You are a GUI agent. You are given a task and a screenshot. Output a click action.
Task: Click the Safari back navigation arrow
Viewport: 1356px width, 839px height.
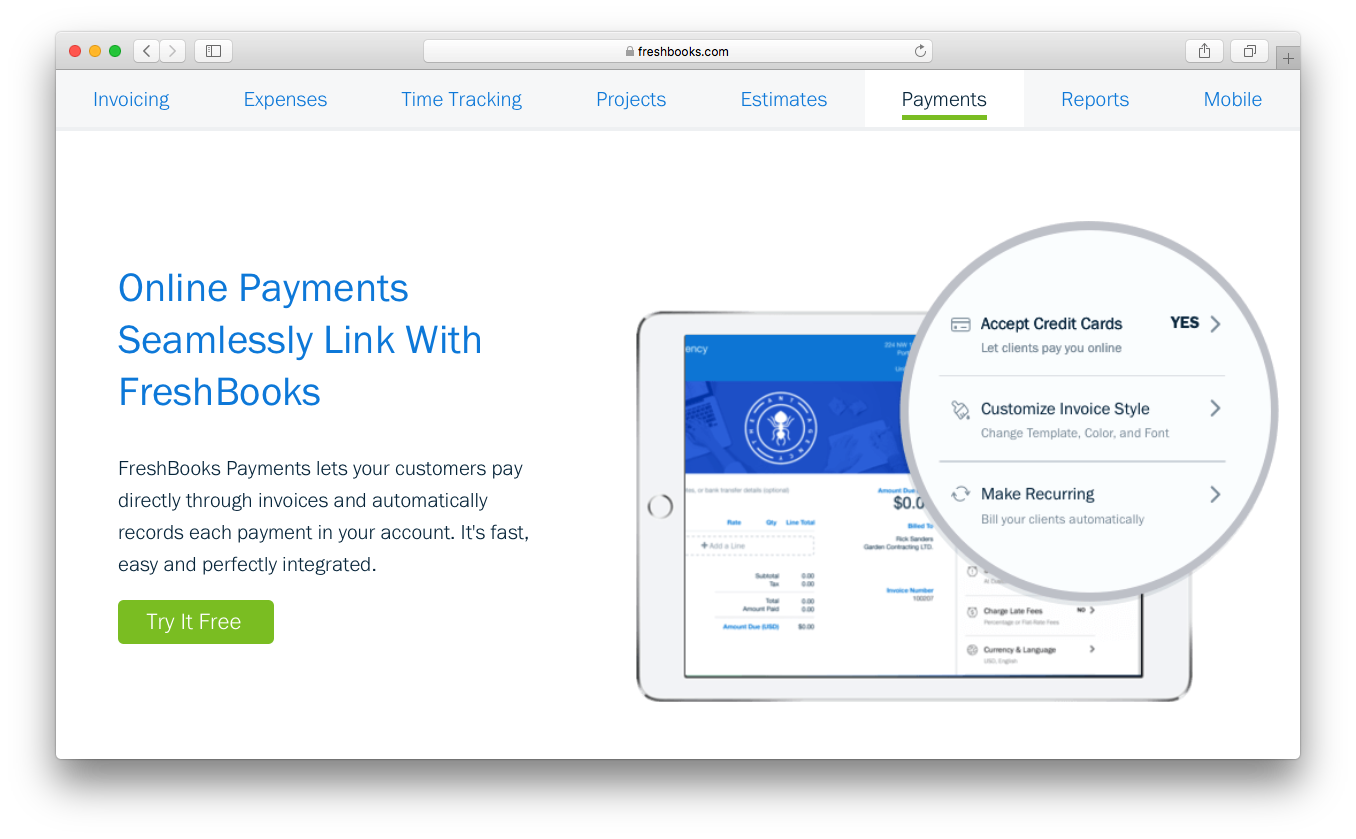pos(146,51)
